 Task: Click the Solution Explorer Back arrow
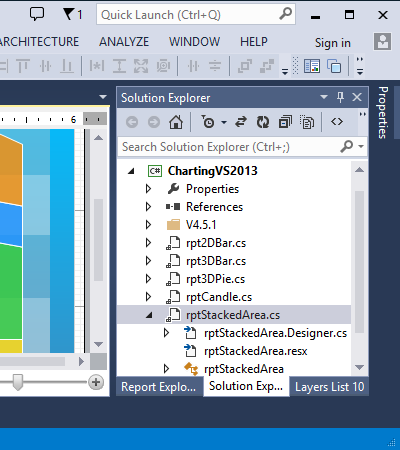point(132,122)
